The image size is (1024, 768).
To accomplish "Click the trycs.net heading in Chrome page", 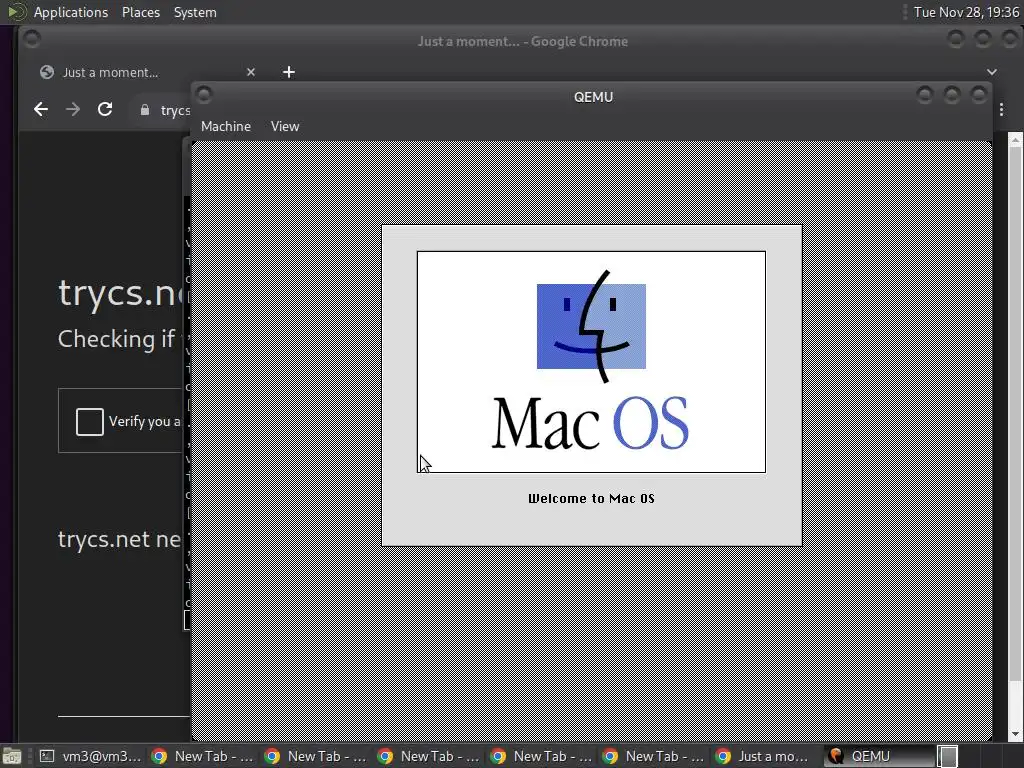I will click(x=122, y=292).
